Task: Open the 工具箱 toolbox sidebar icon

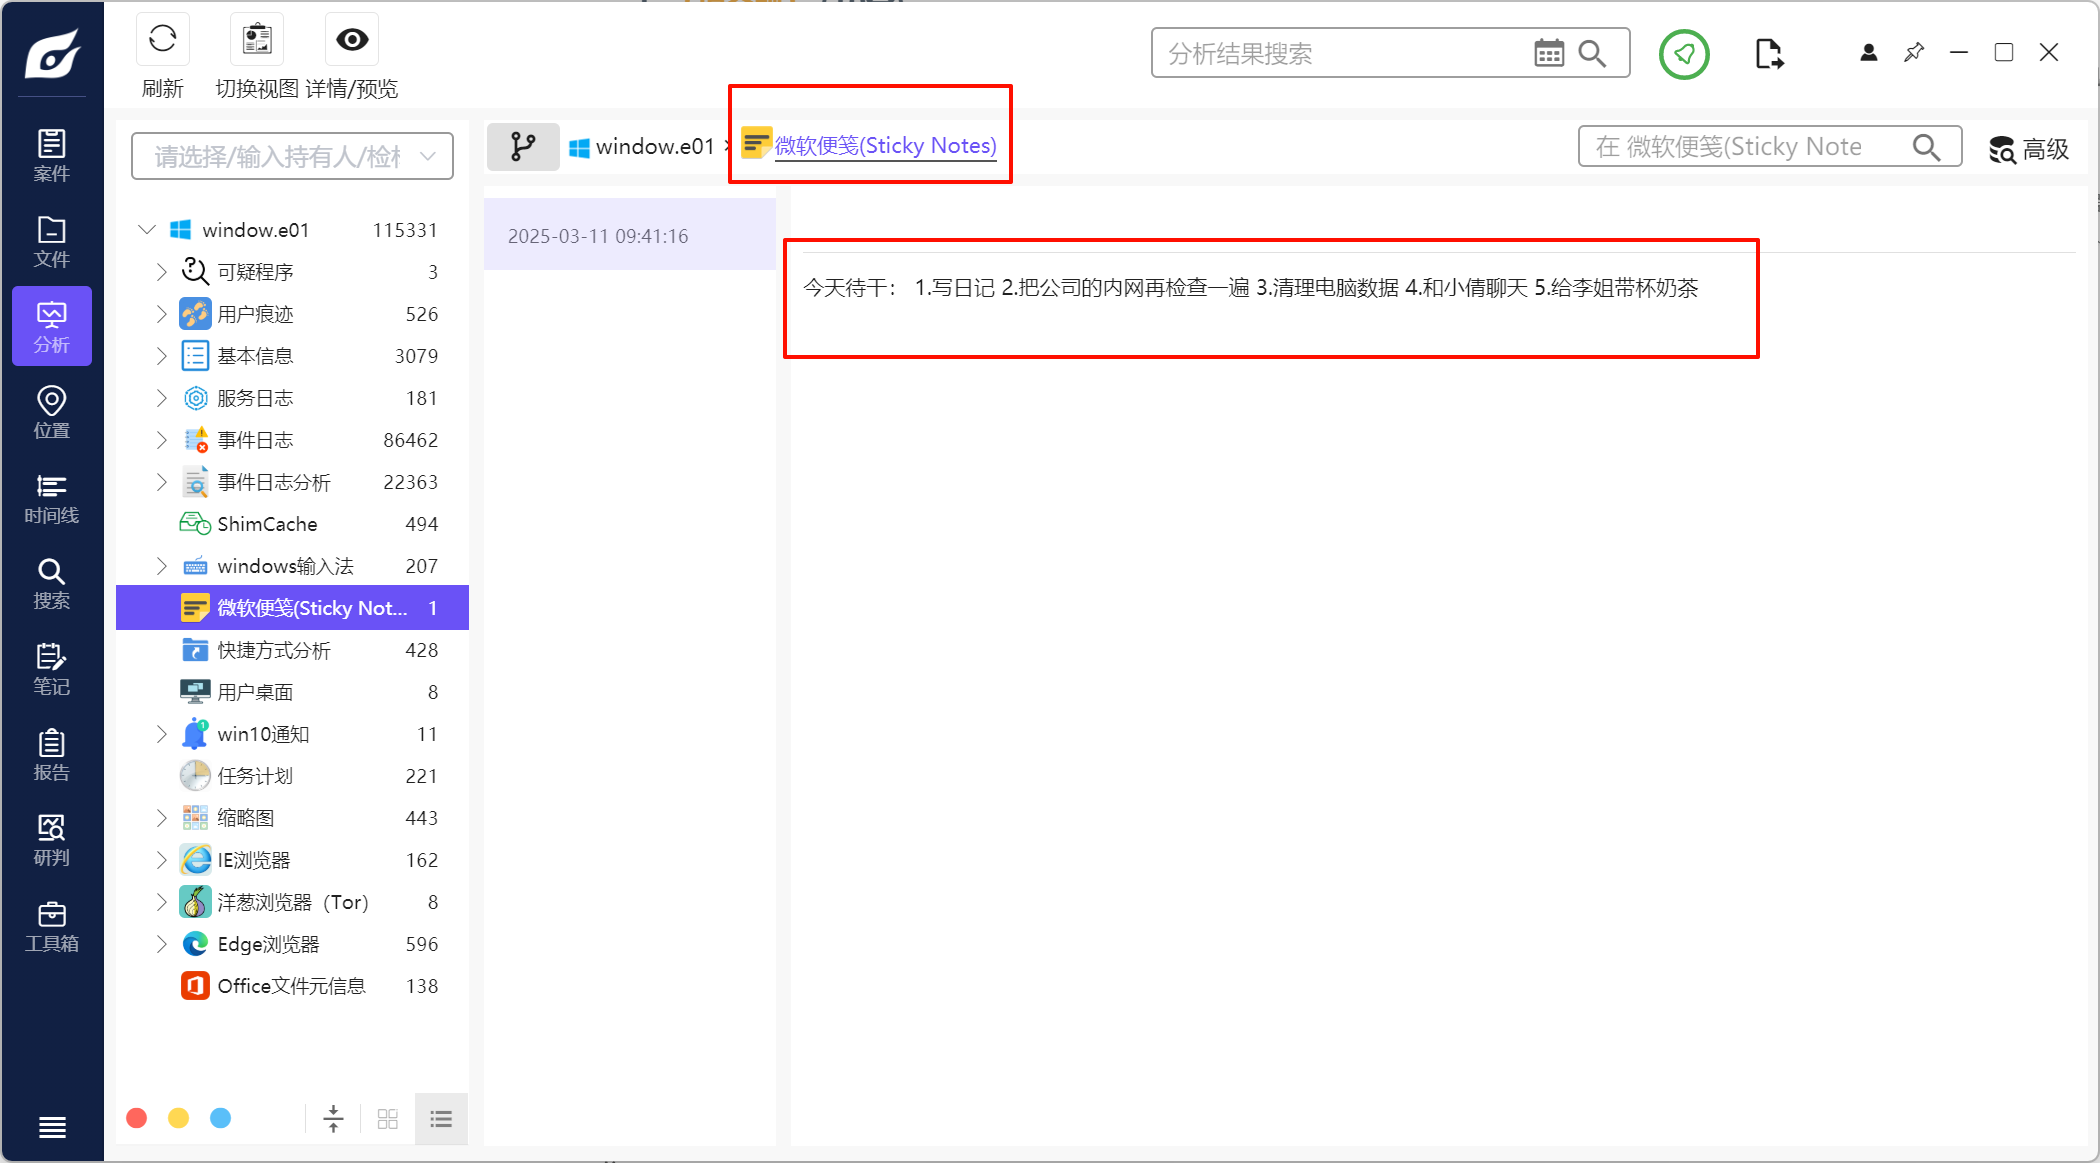Action: 52,927
